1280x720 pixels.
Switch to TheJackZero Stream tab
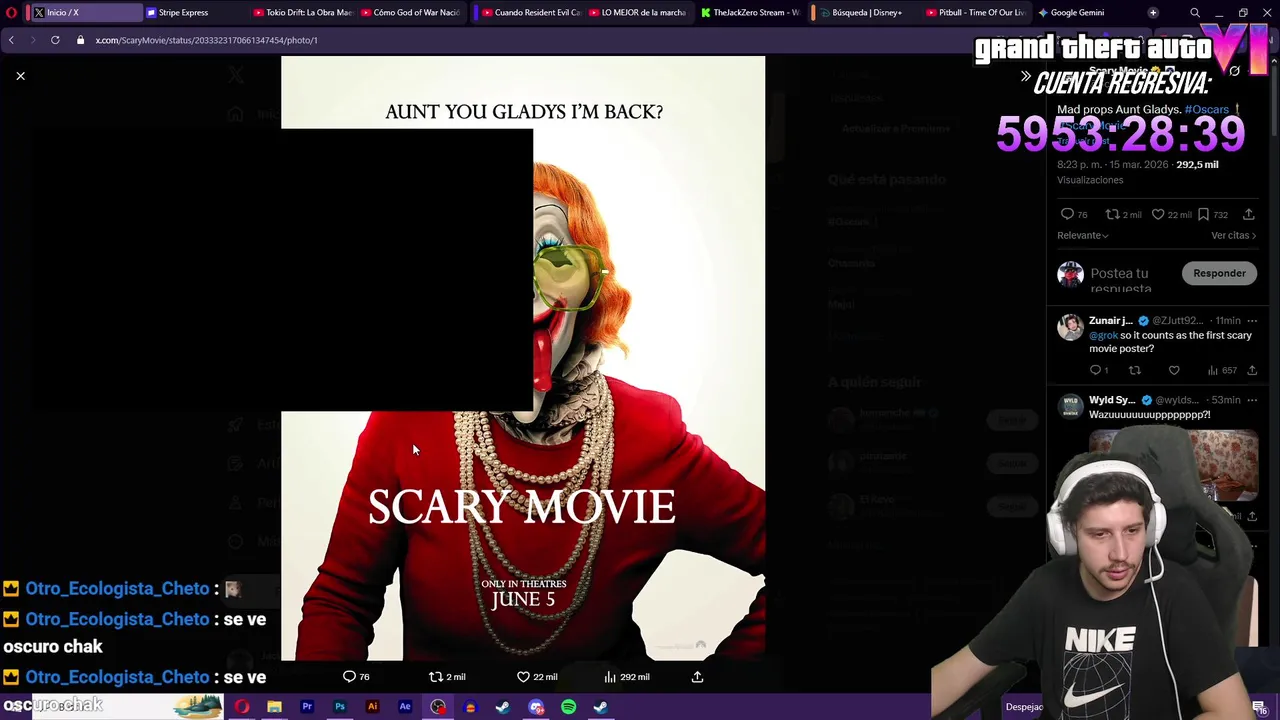point(750,12)
